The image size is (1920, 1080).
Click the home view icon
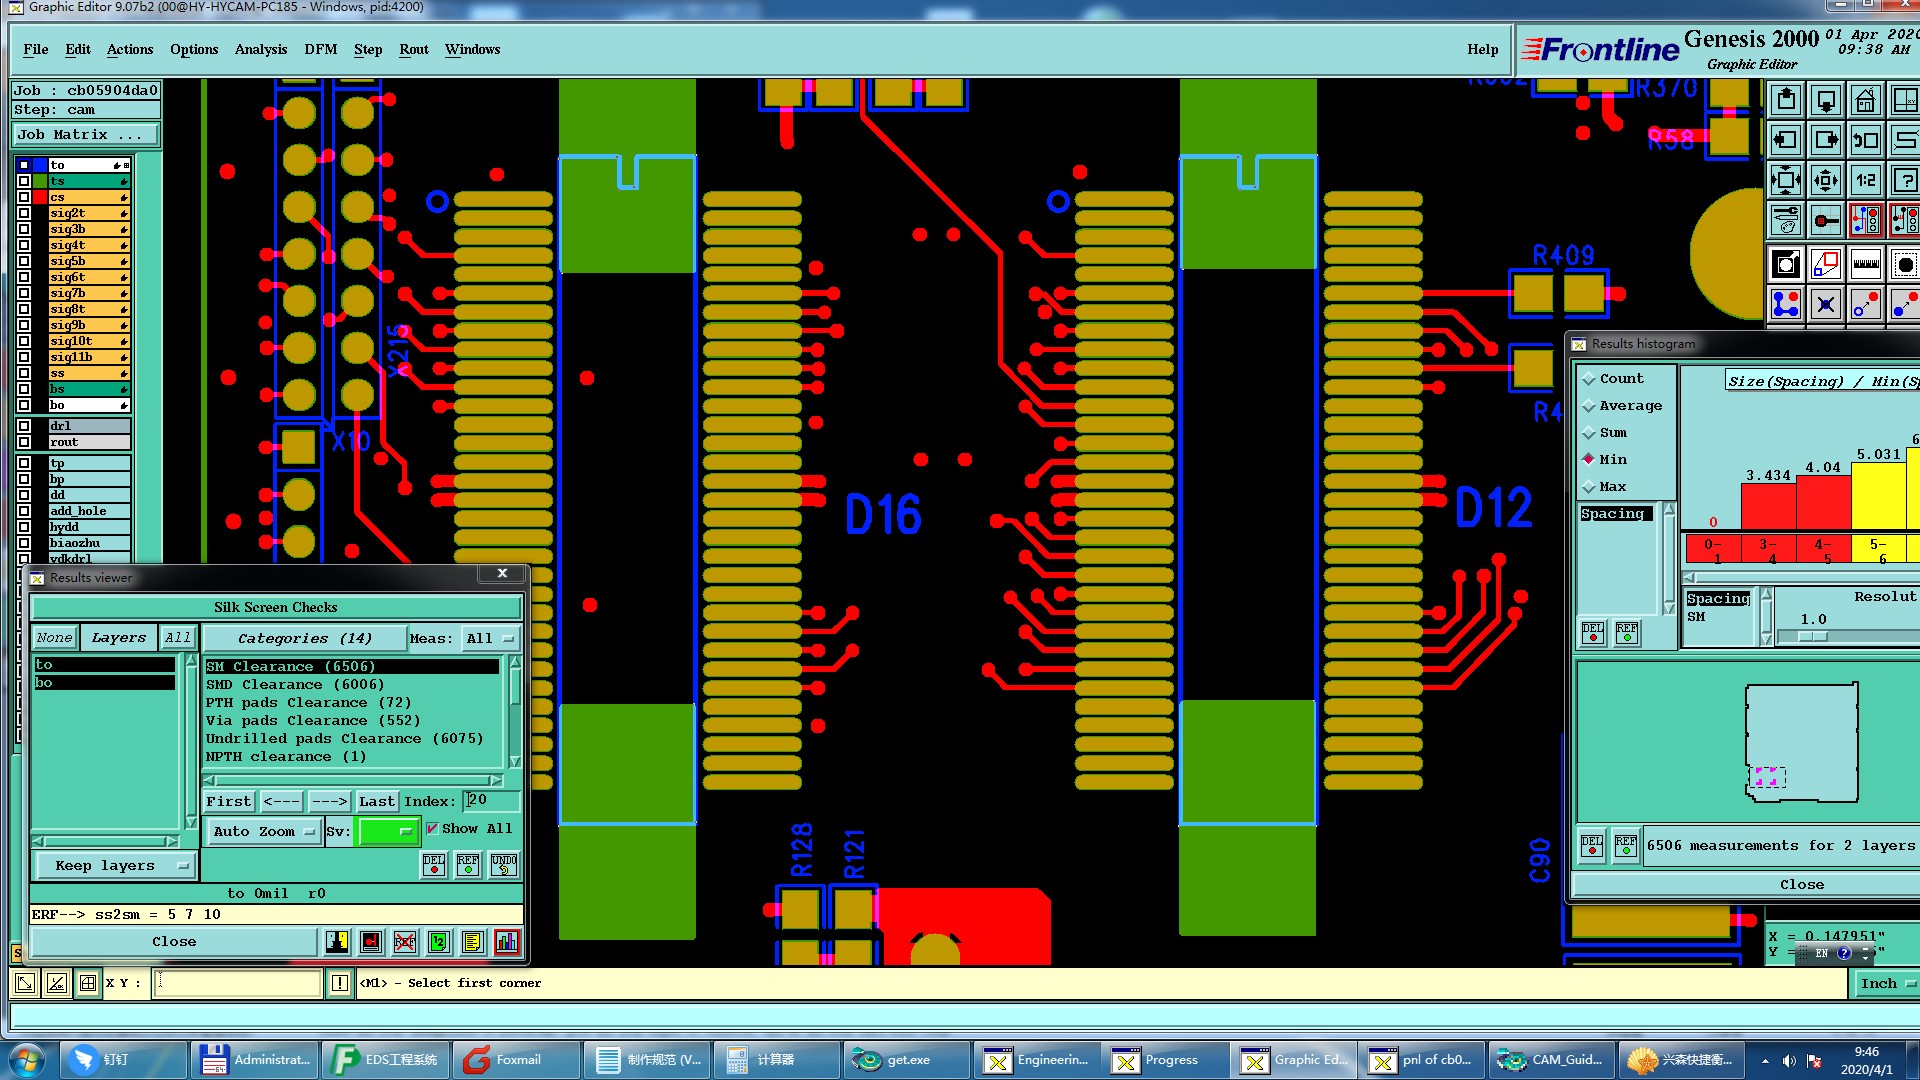pyautogui.click(x=1865, y=100)
